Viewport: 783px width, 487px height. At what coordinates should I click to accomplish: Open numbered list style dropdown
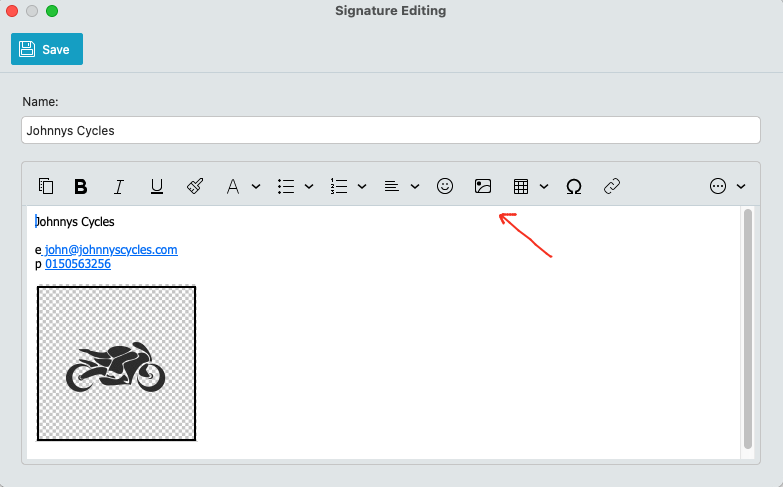coord(362,187)
